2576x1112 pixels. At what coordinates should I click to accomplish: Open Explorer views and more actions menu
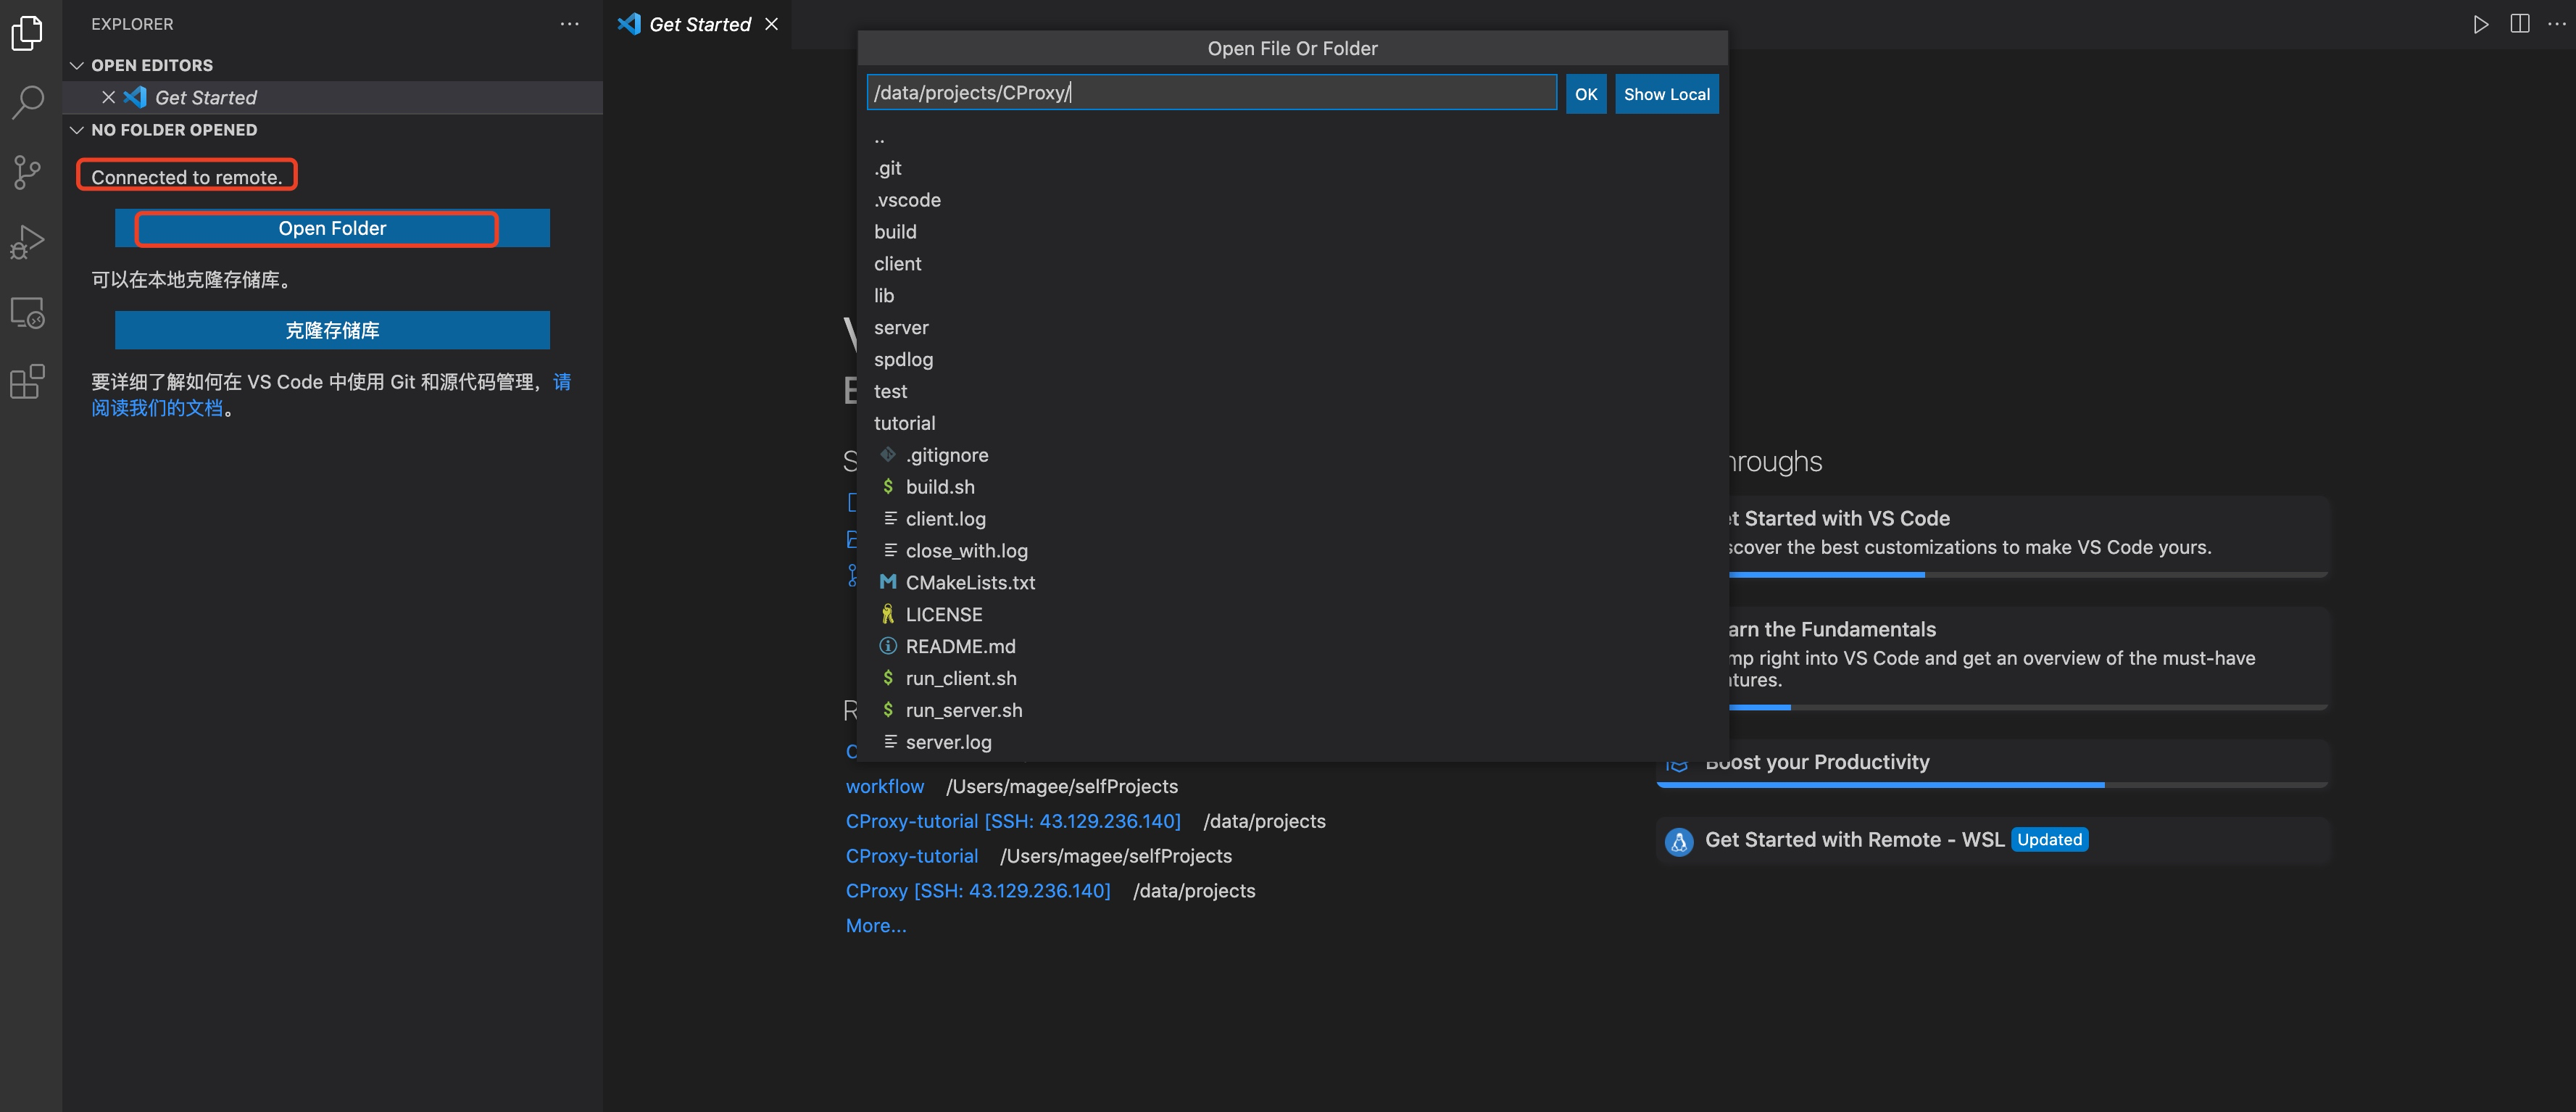569,24
